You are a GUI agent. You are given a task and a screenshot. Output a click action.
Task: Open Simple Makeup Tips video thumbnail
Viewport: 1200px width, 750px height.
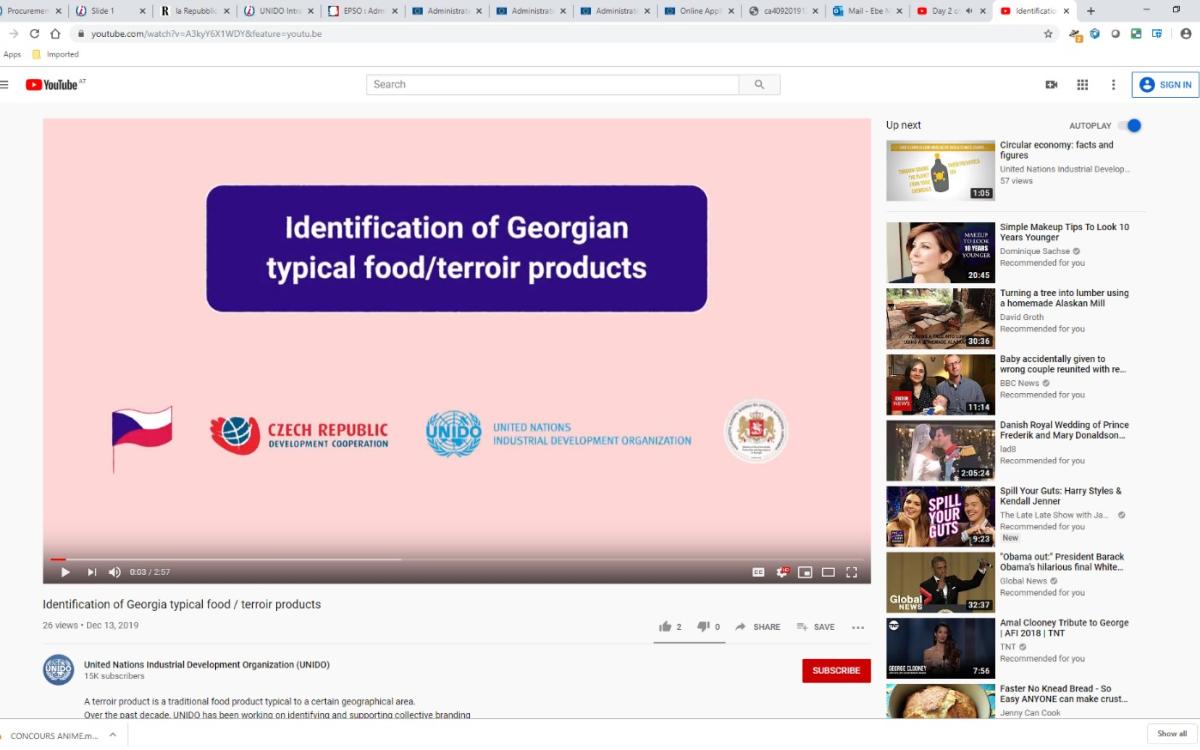pyautogui.click(x=940, y=252)
